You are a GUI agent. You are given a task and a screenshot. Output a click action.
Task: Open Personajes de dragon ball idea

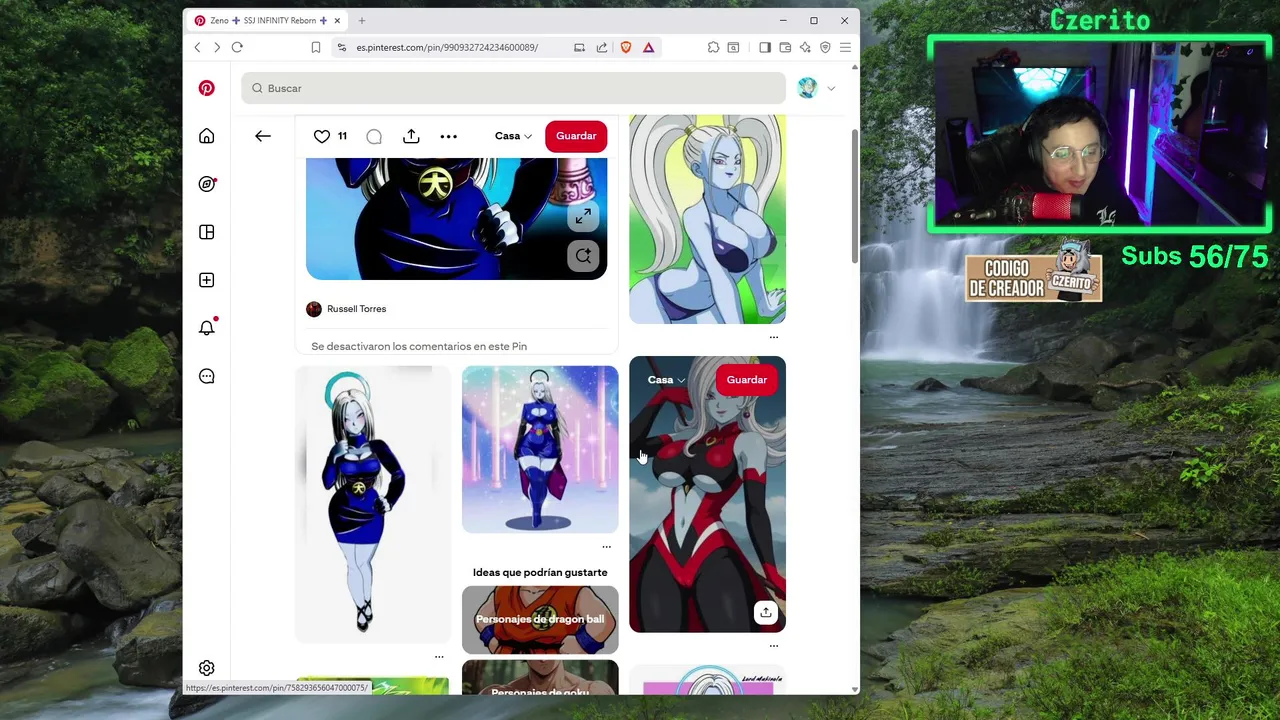540,619
